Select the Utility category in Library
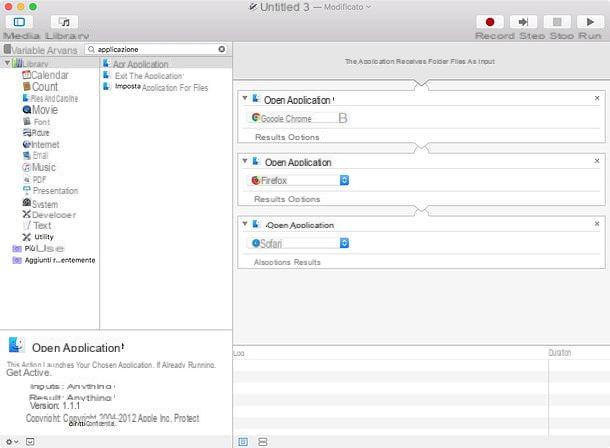The height and width of the screenshot is (448, 610). [x=38, y=237]
